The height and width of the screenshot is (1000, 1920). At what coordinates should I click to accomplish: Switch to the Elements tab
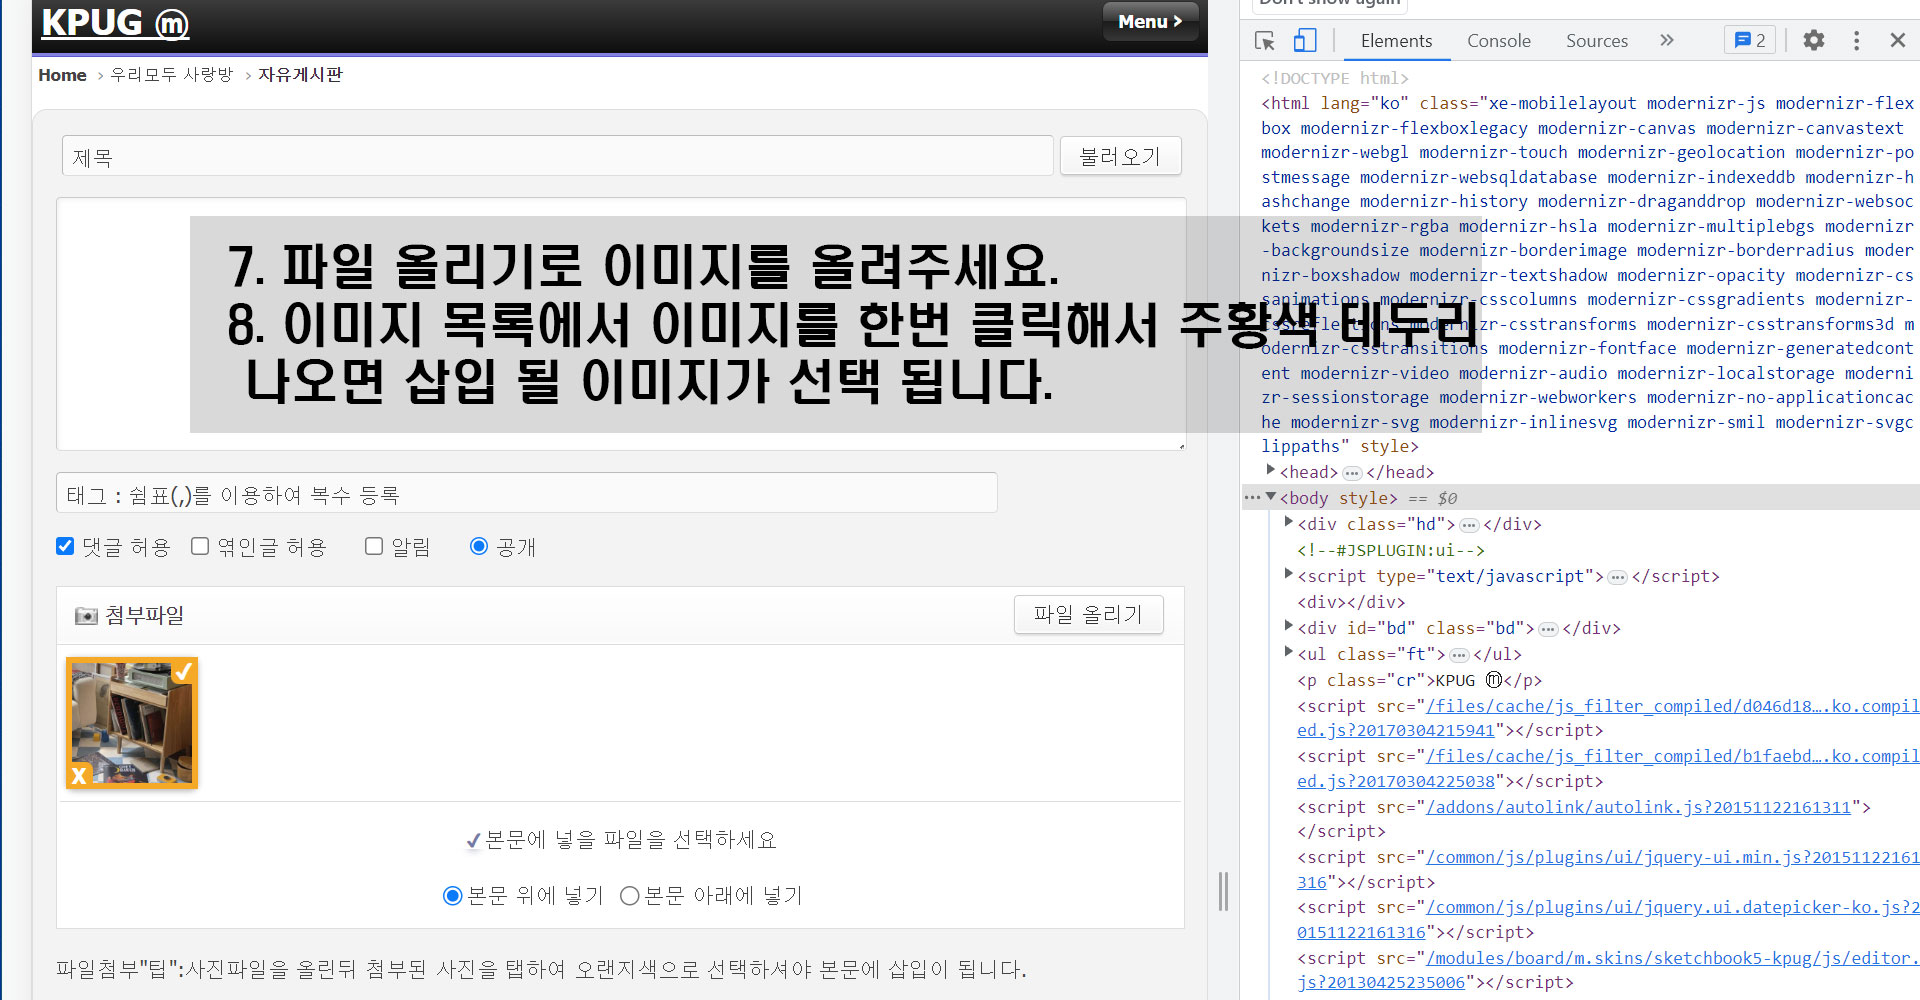point(1396,41)
